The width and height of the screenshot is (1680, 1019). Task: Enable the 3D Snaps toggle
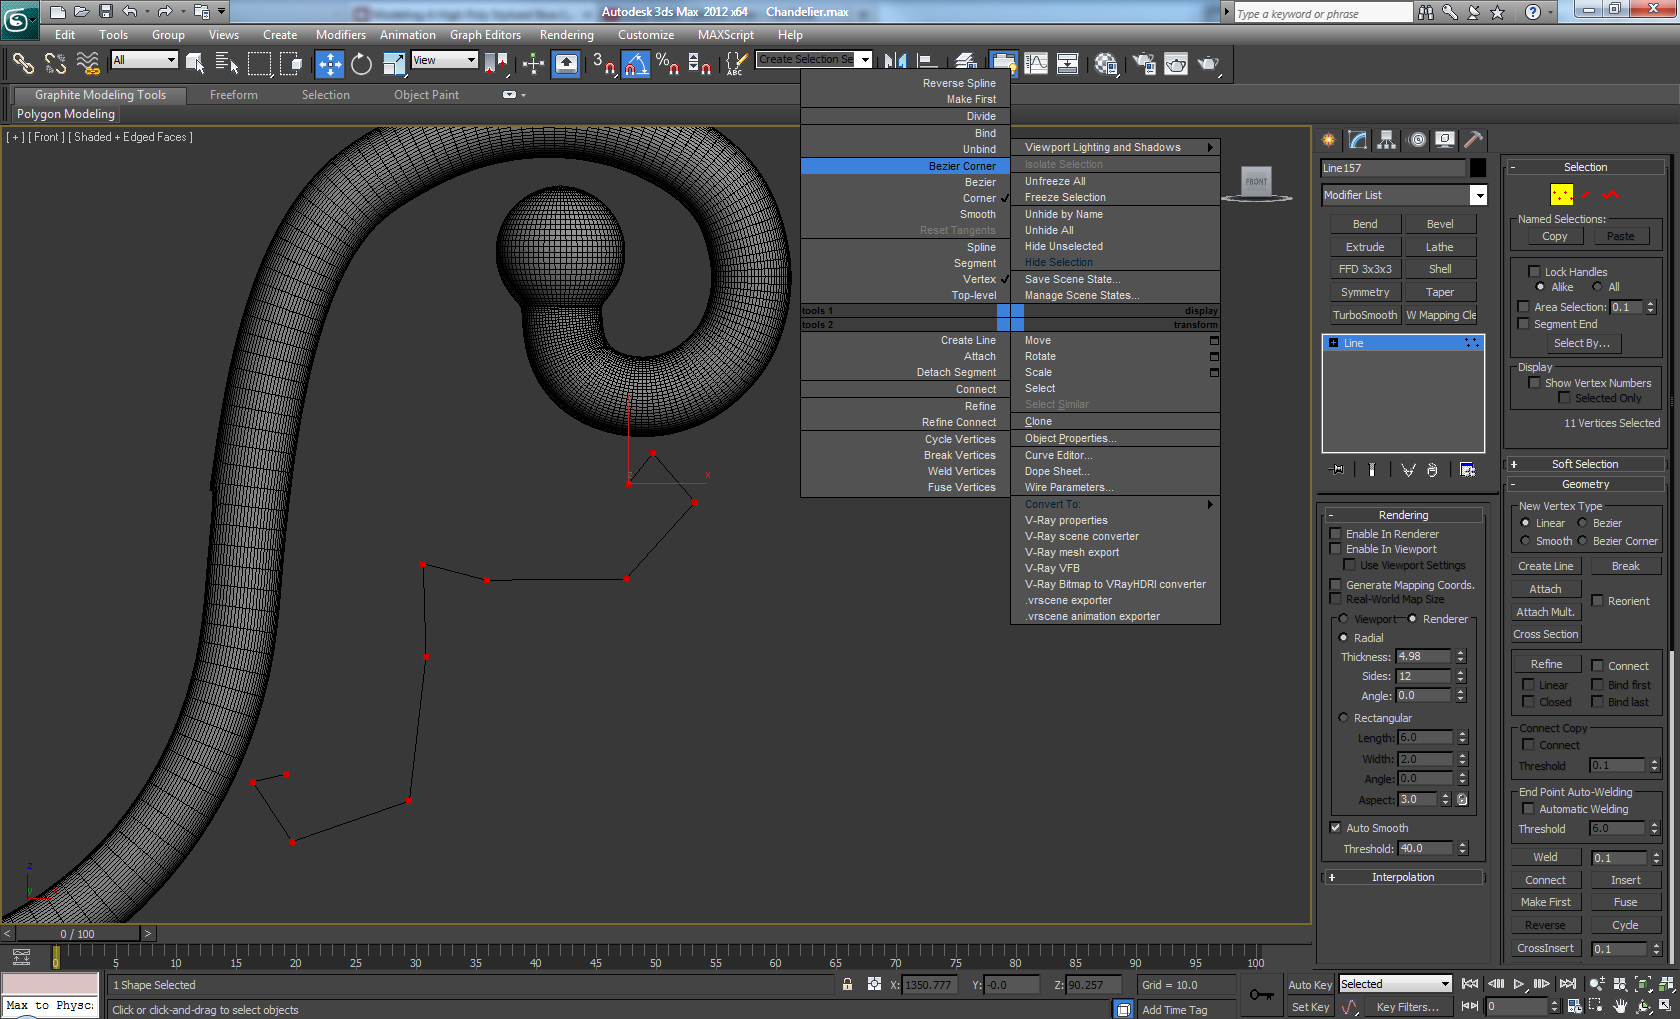(x=603, y=64)
